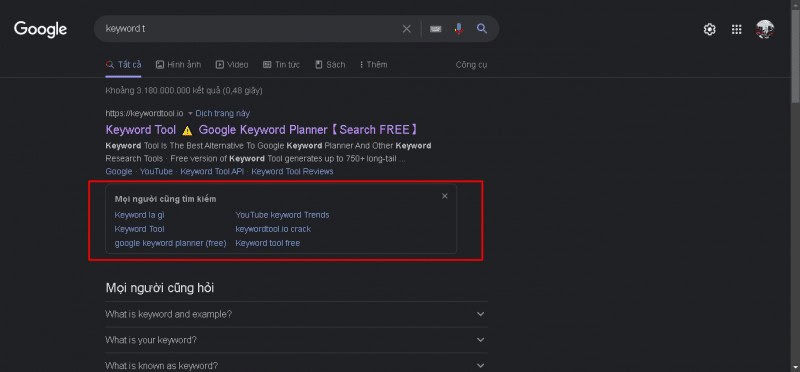Open the keywordtool.io URL dropdown arrow
This screenshot has height=372, width=800.
pyautogui.click(x=190, y=113)
